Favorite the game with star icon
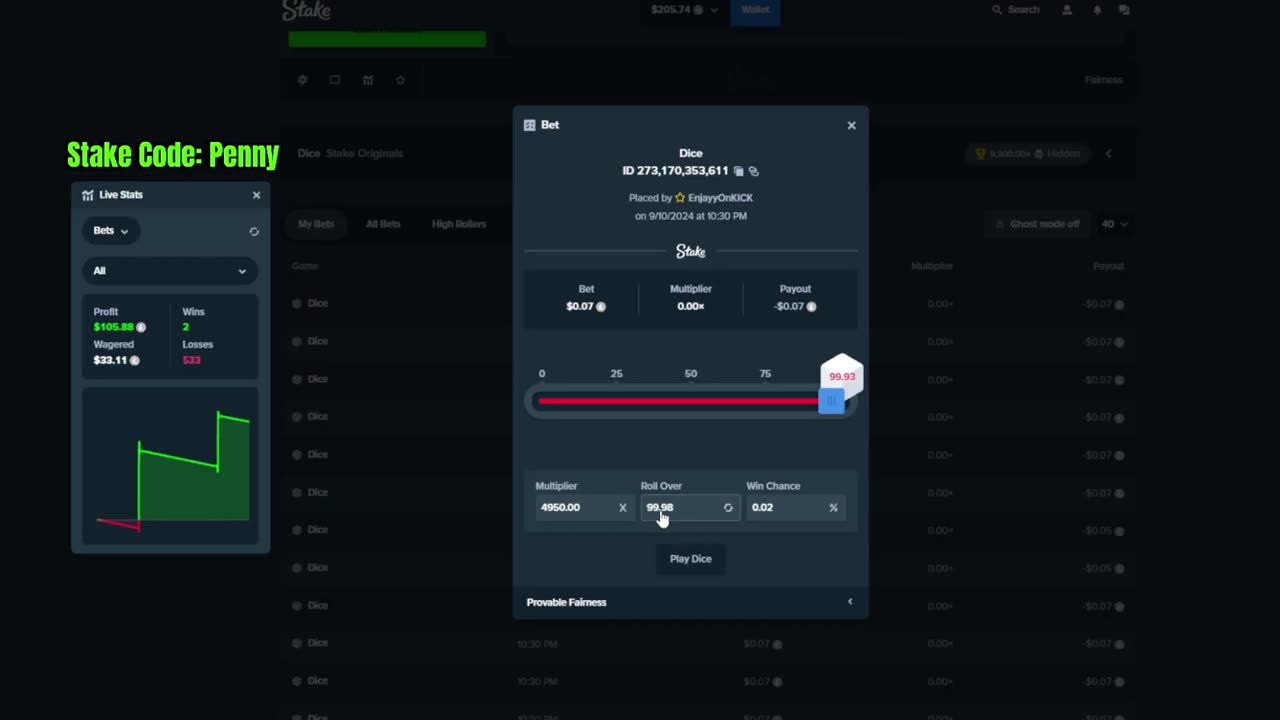Viewport: 1280px width, 720px height. pyautogui.click(x=401, y=80)
